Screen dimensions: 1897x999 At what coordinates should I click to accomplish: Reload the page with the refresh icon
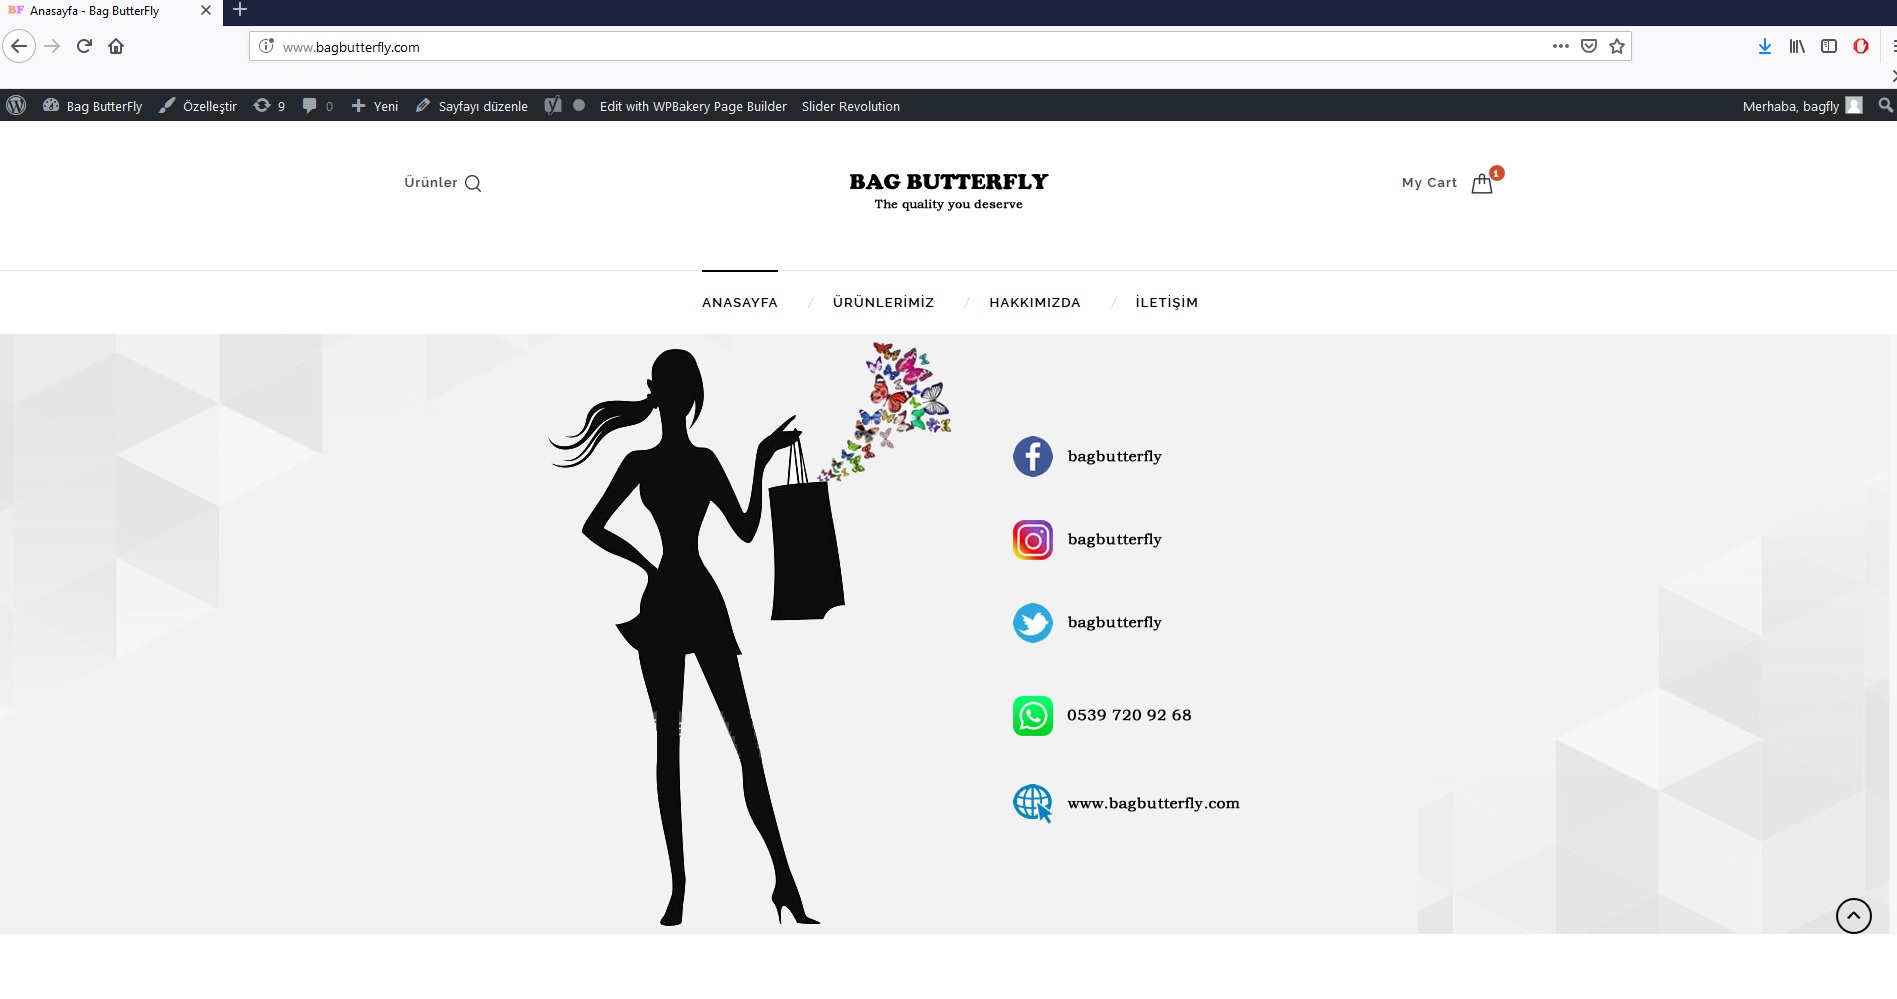point(85,46)
